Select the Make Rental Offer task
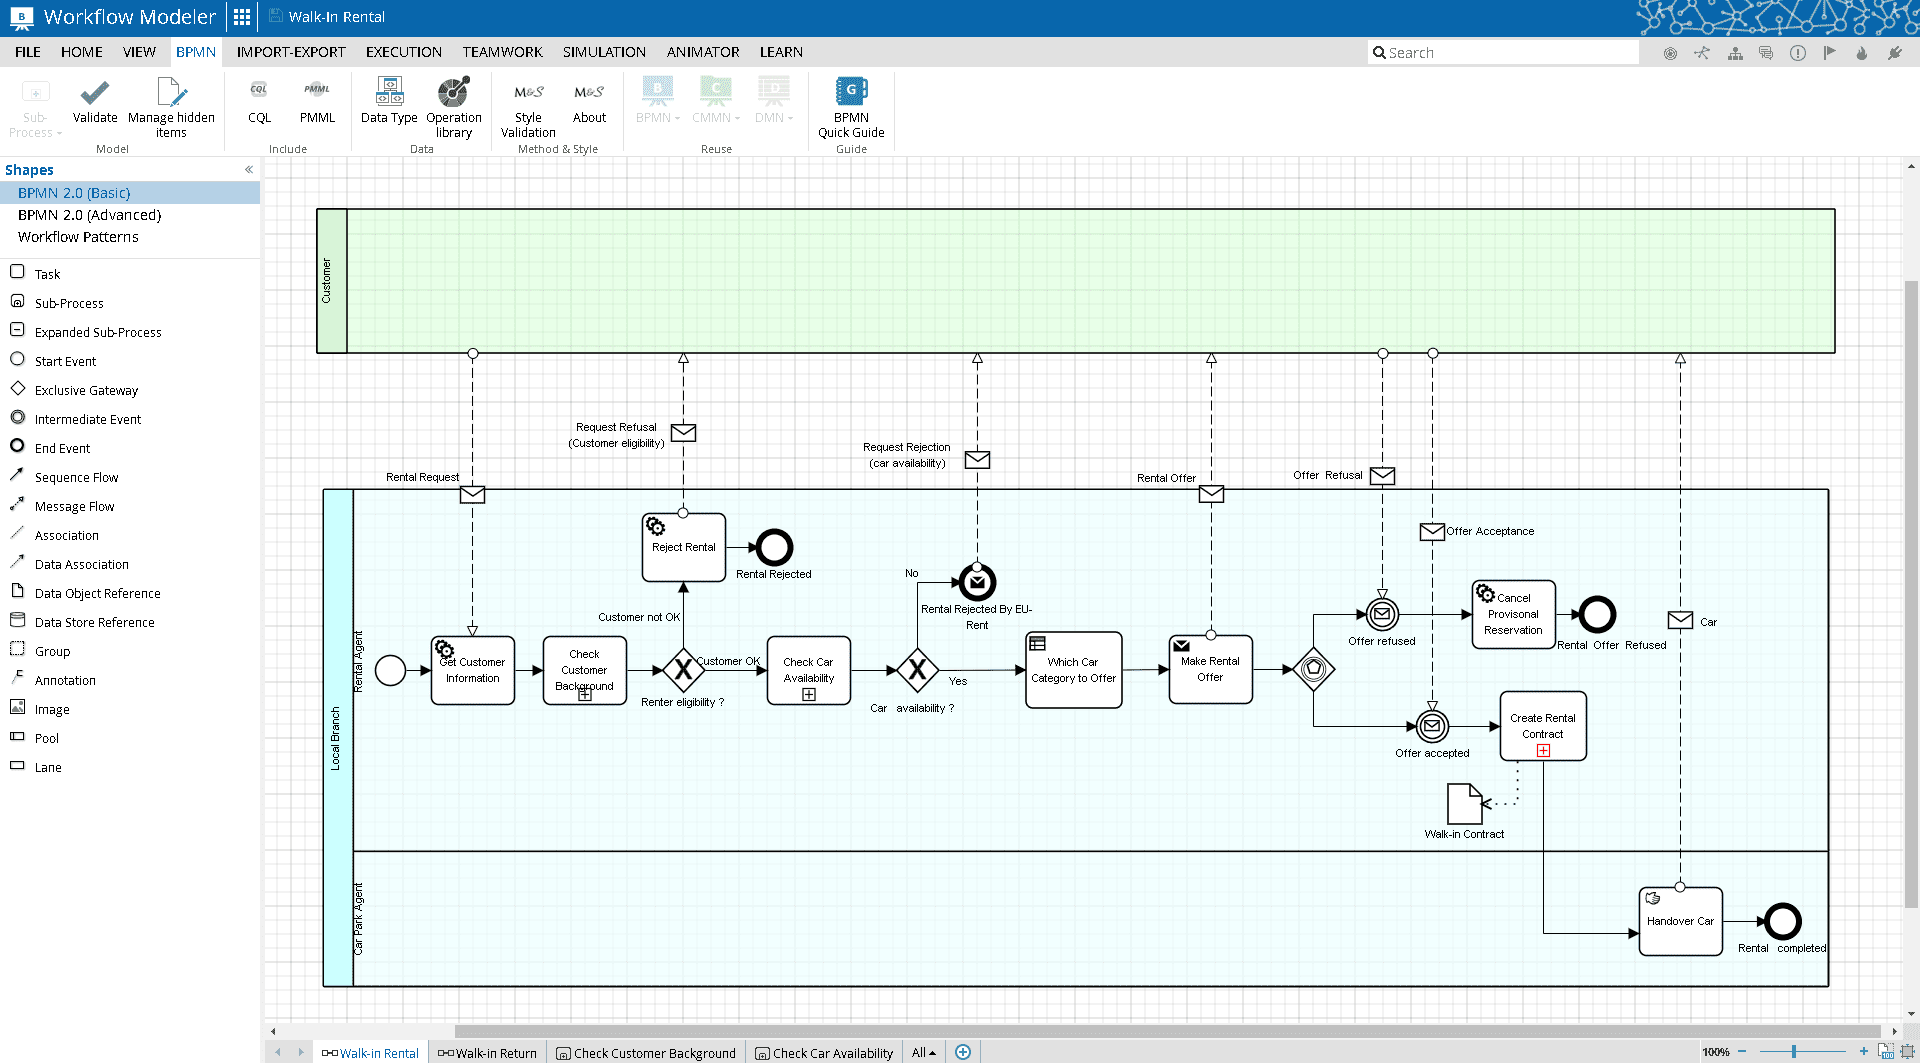Image resolution: width=1920 pixels, height=1063 pixels. tap(1210, 669)
